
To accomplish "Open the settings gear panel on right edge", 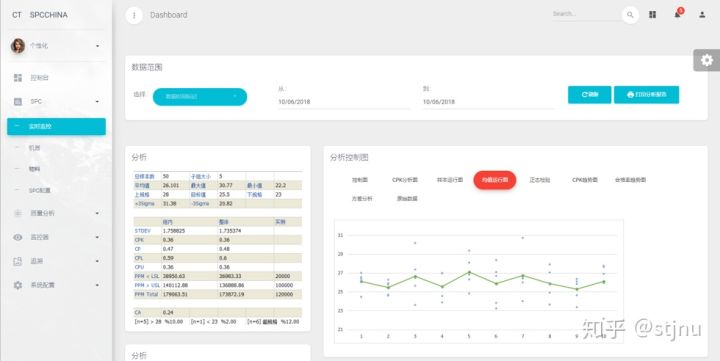I will pos(706,60).
